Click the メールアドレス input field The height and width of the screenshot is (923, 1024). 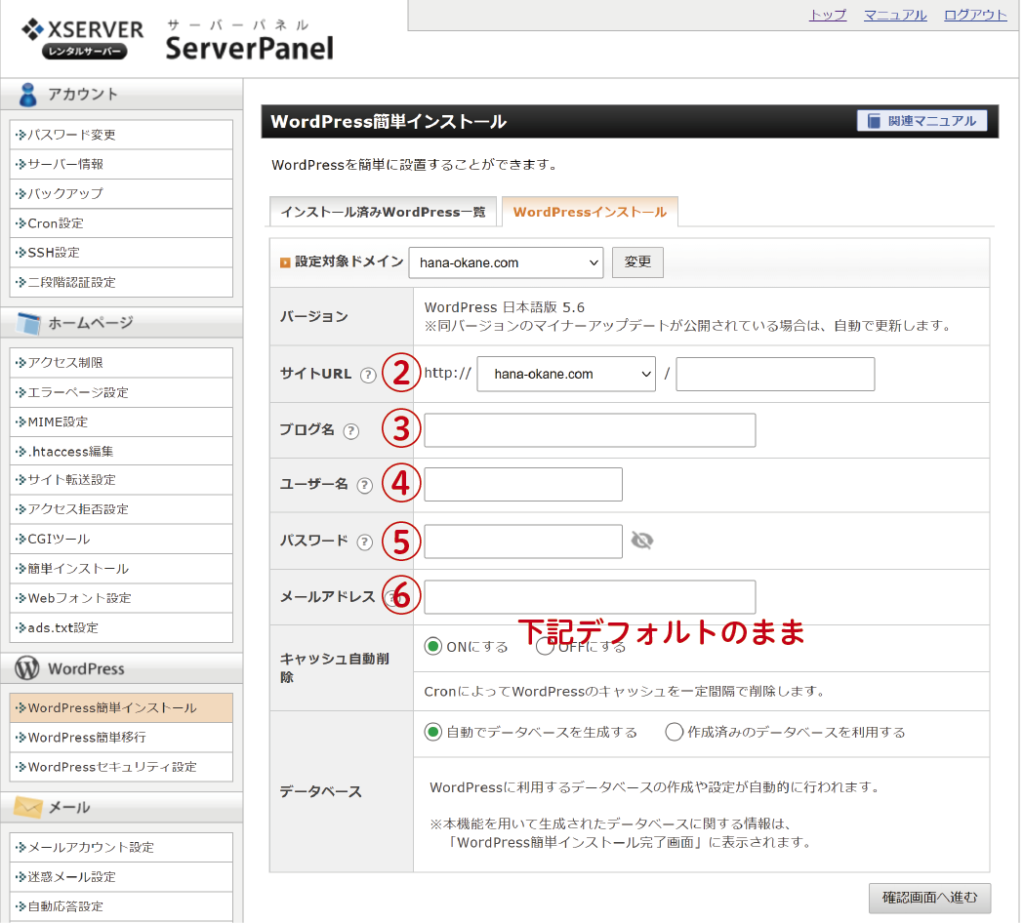coord(590,596)
